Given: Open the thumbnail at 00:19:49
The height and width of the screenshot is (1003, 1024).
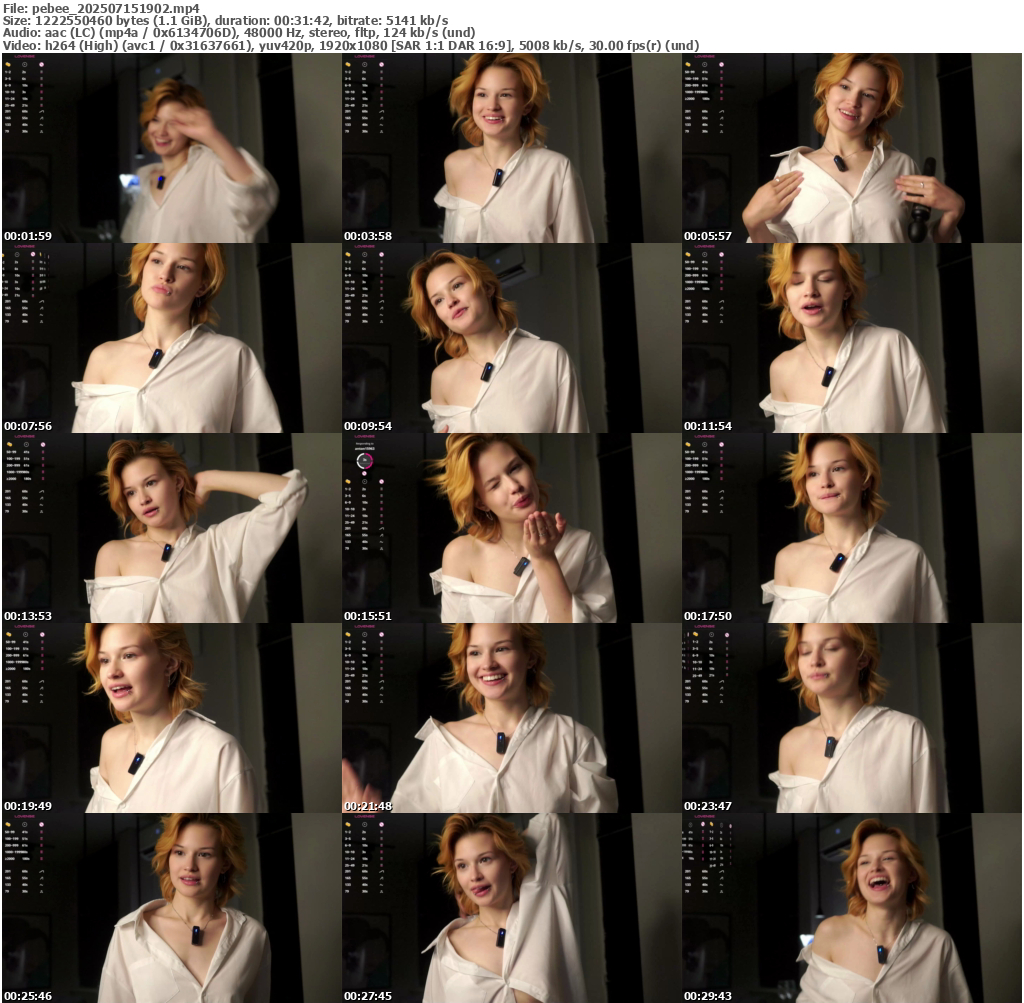Looking at the screenshot, I should pyautogui.click(x=171, y=718).
